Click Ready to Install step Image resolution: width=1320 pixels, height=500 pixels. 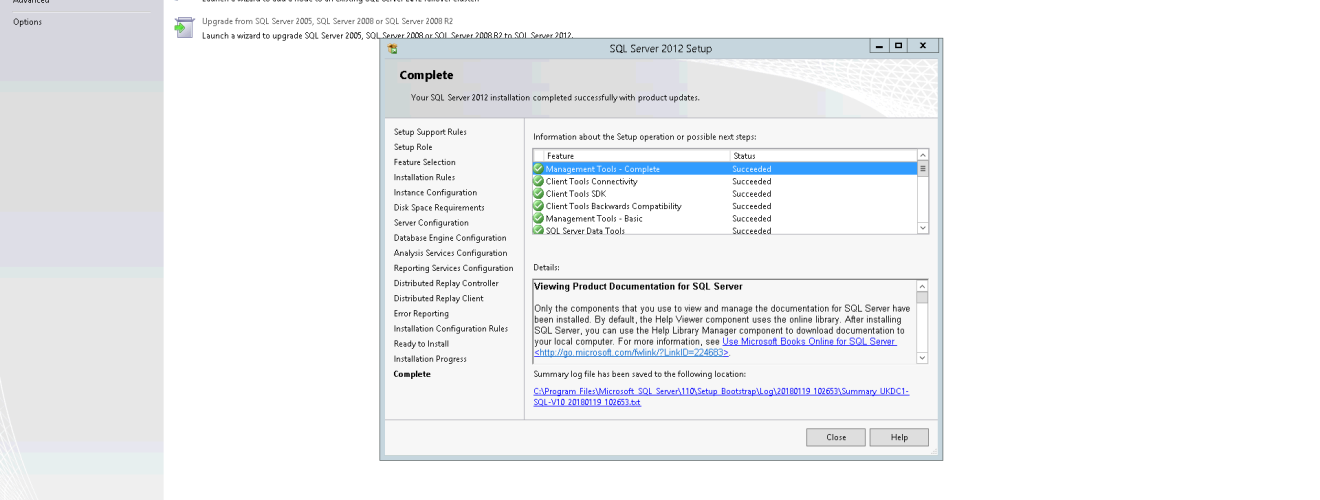coord(421,343)
